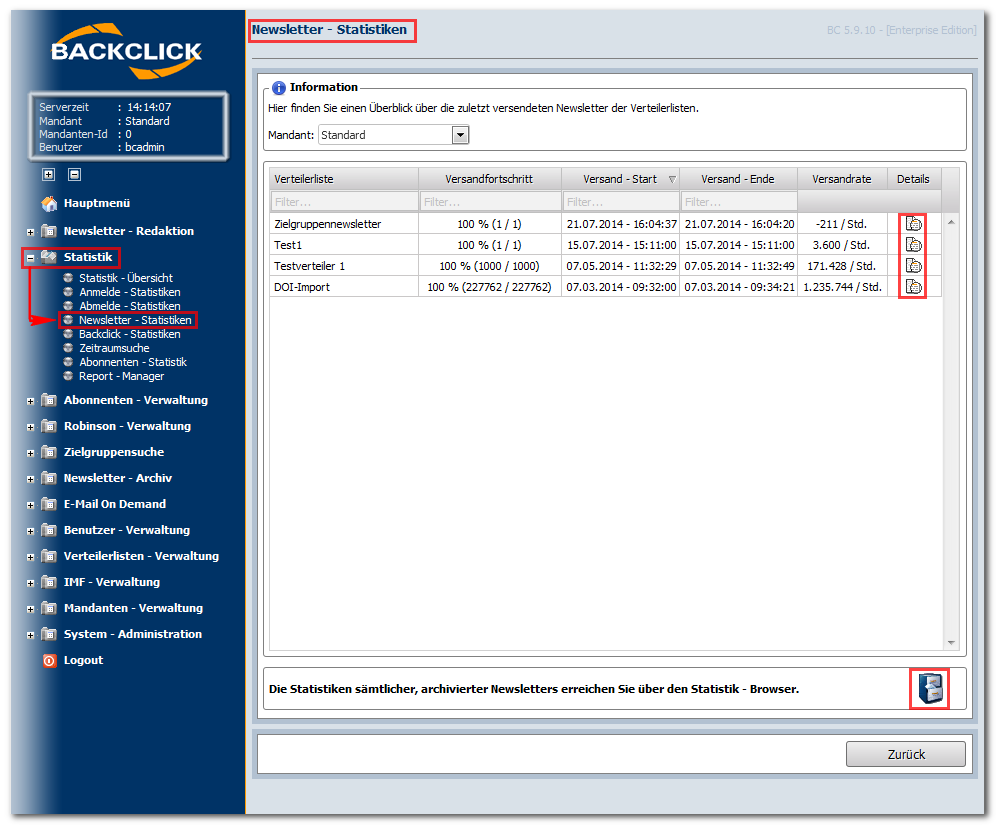The width and height of the screenshot is (996, 825).
Task: Open details for Zielgruppennewsletter row
Action: tap(913, 224)
